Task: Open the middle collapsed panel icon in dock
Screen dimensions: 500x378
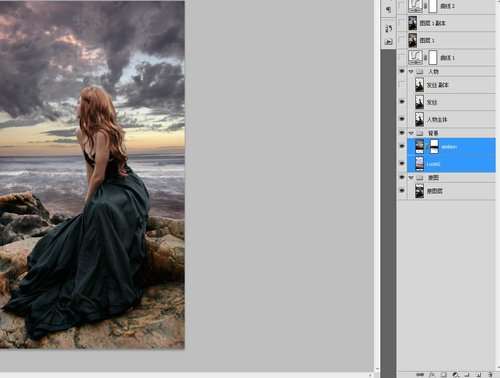Action: (x=388, y=29)
